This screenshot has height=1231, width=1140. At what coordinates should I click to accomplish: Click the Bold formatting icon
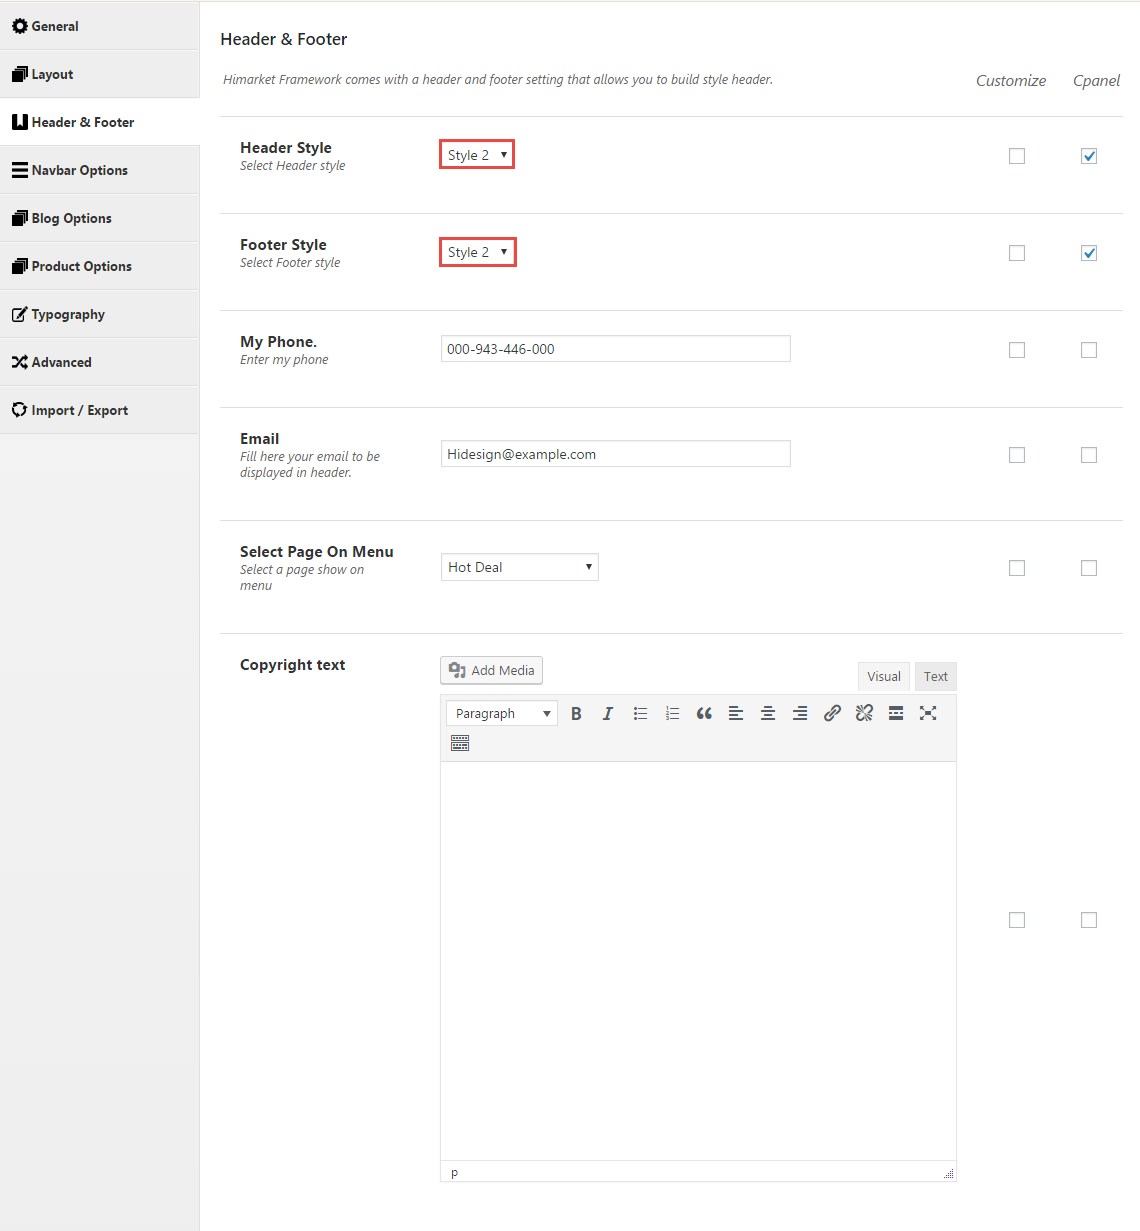point(576,713)
